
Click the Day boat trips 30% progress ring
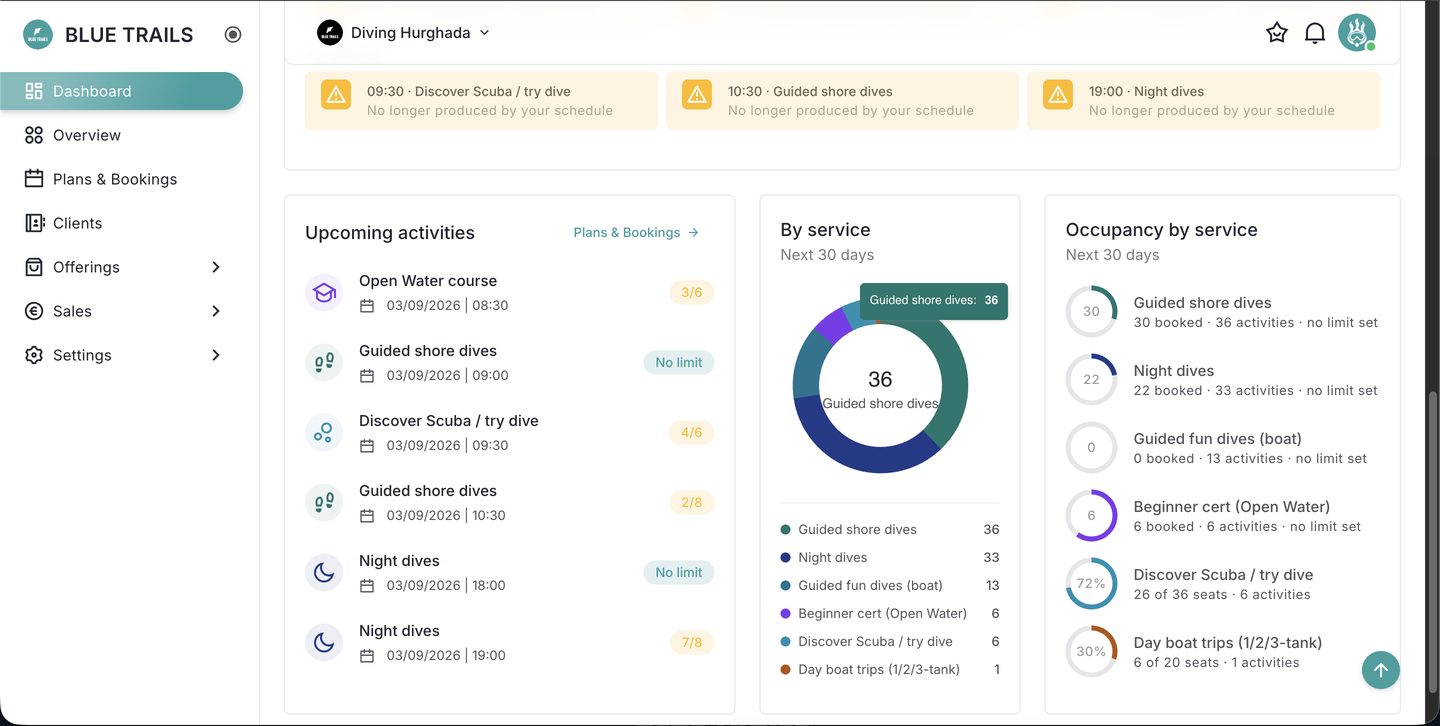click(x=1091, y=651)
